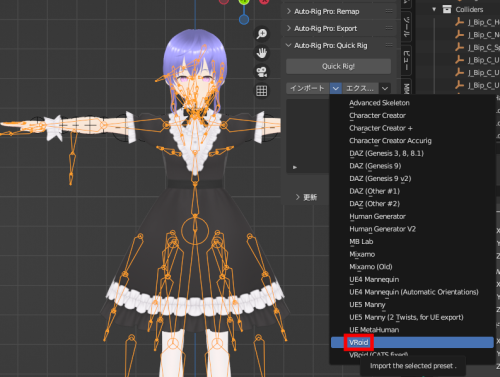Choose UE MetaHuman preset
500x377 pixels.
(x=374, y=330)
